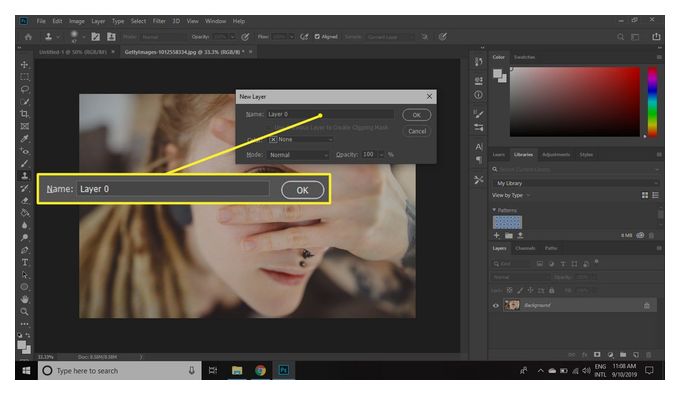The width and height of the screenshot is (680, 395).
Task: Select the Pen tool
Action: coord(25,250)
